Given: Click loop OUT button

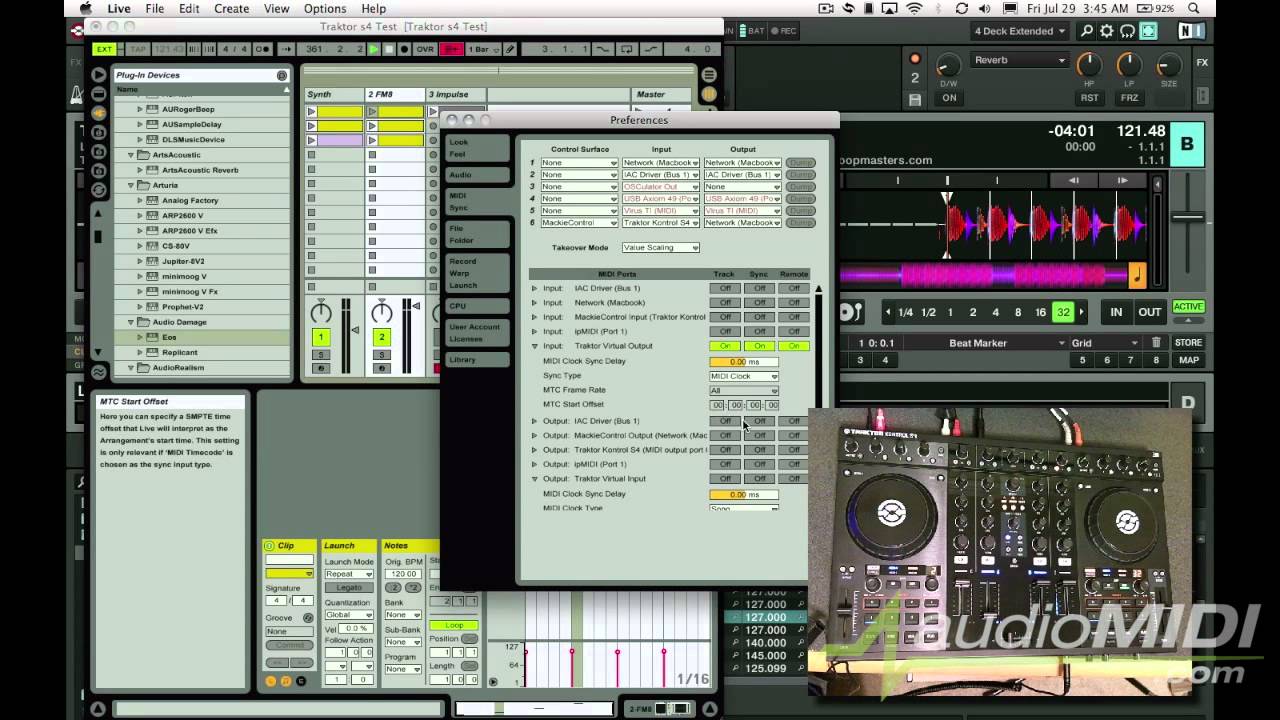Looking at the screenshot, I should [x=1150, y=312].
